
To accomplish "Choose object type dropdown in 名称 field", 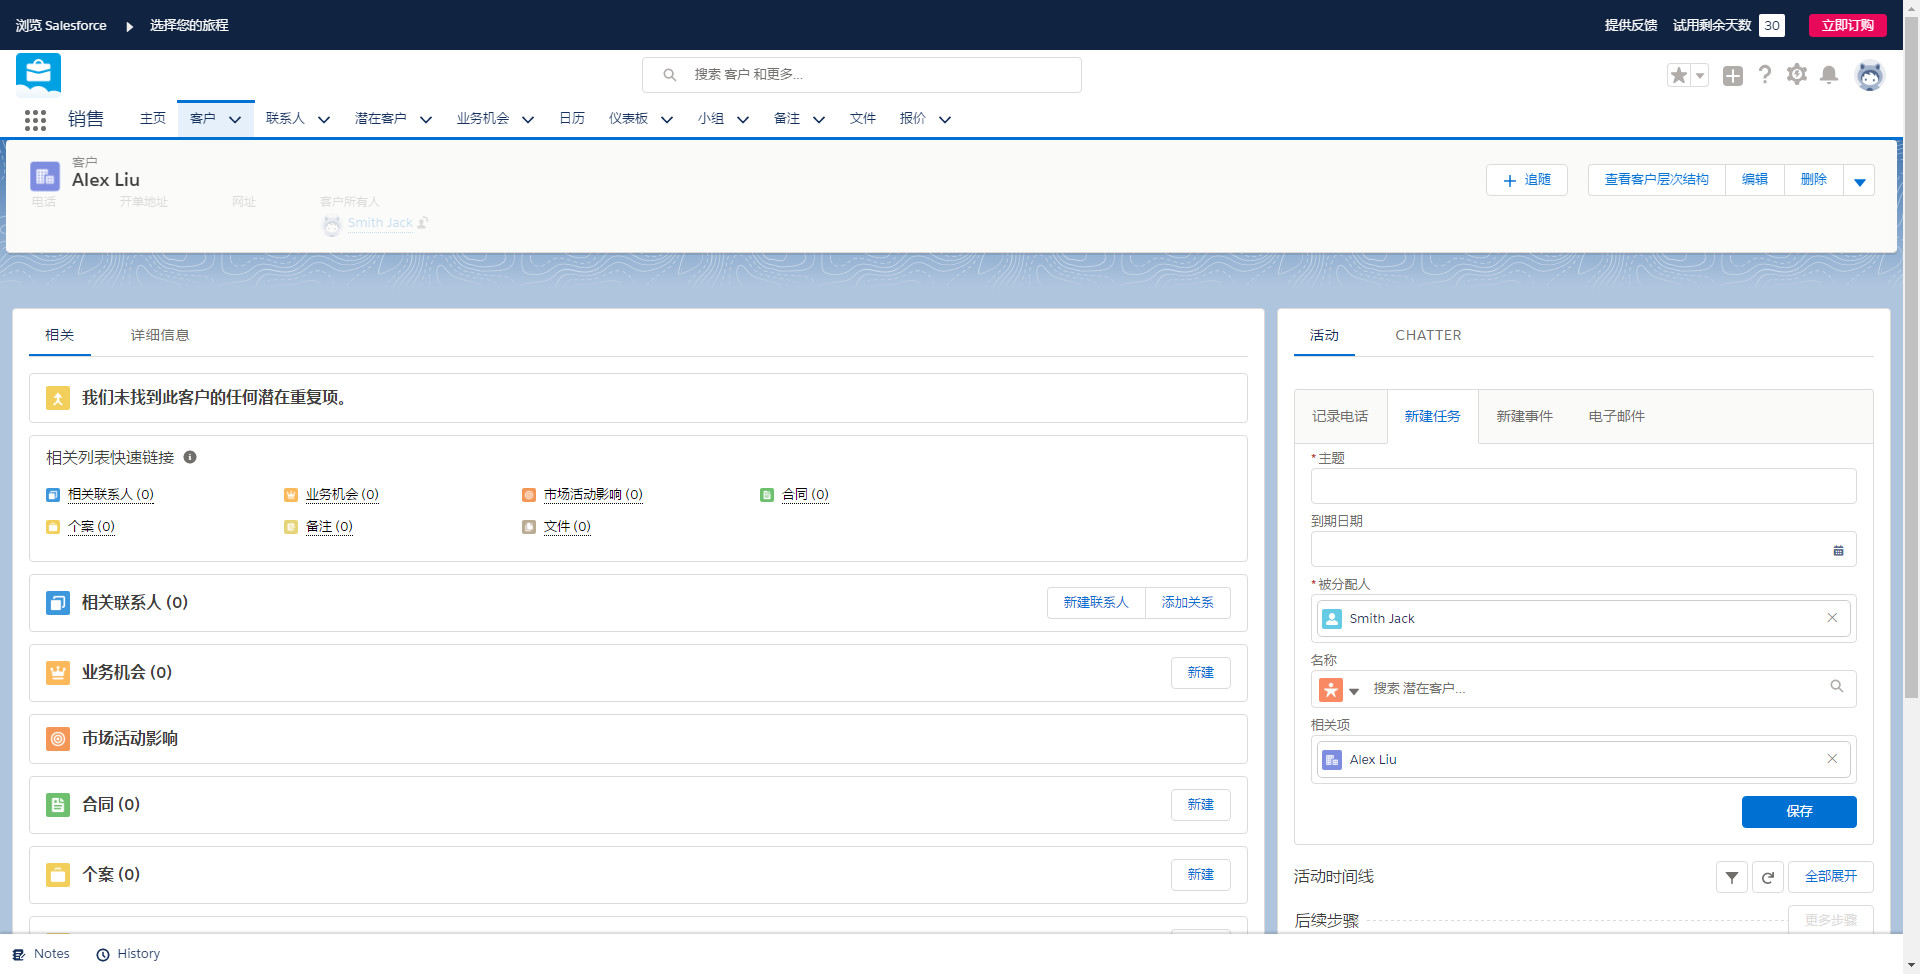I will [x=1354, y=690].
